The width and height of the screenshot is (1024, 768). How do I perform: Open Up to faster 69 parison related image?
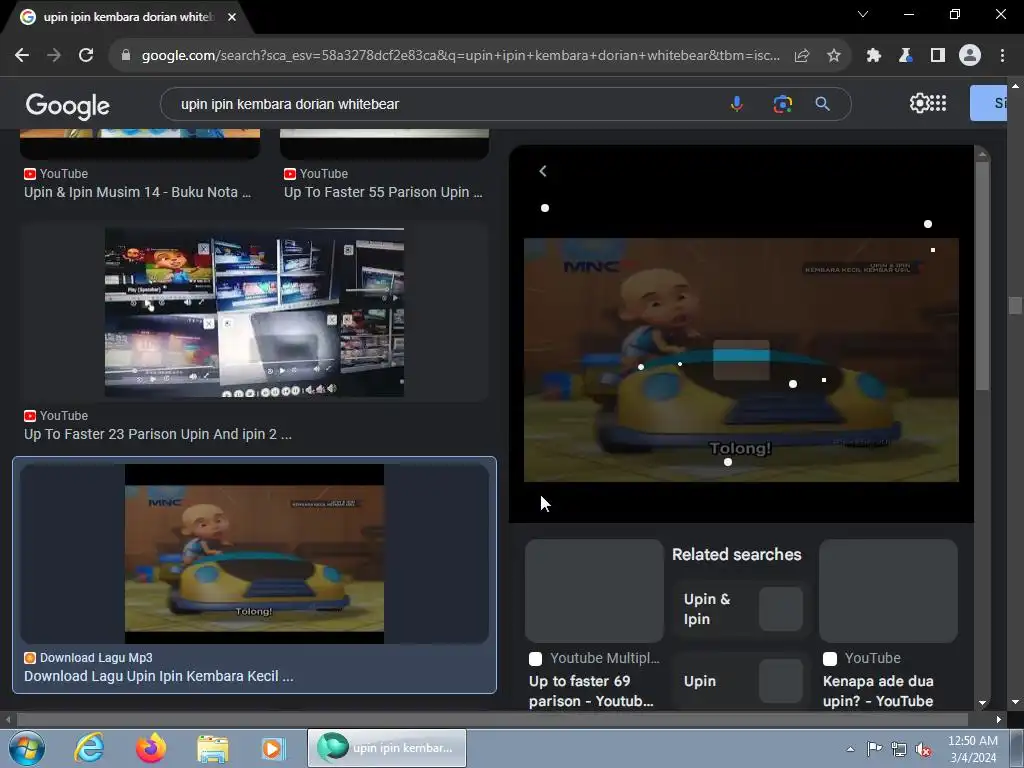594,590
